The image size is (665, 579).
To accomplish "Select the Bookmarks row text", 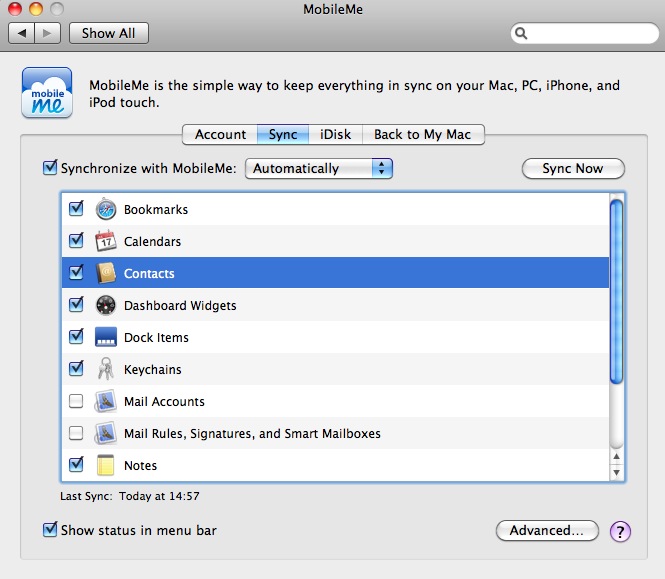I will 156,210.
